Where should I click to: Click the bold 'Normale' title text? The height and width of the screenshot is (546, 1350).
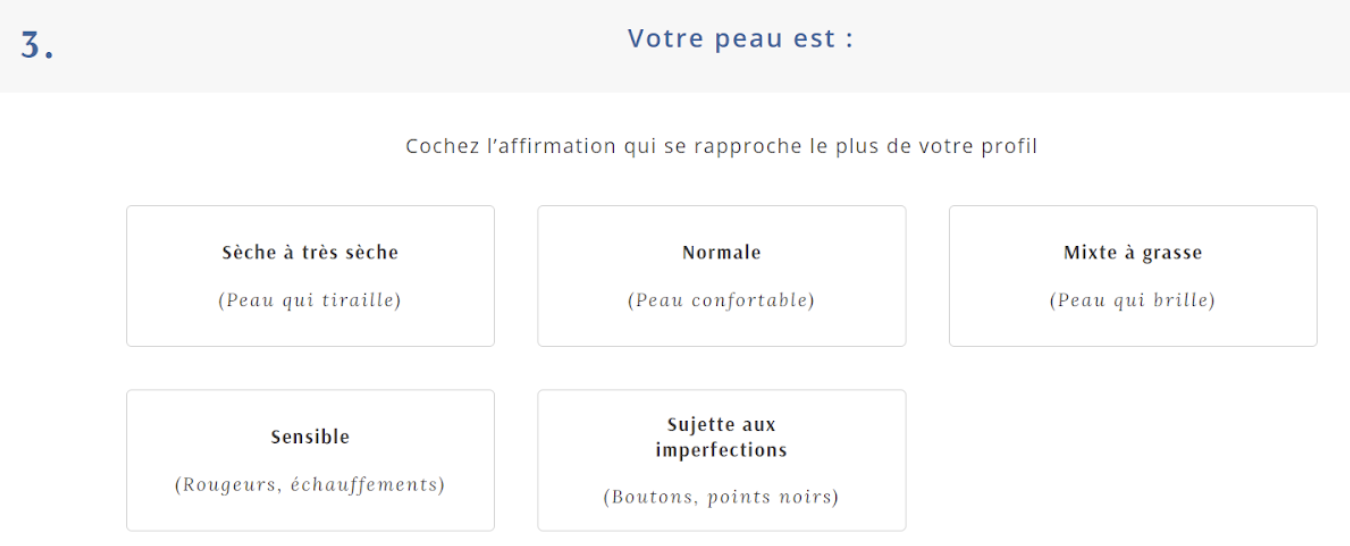click(x=721, y=253)
